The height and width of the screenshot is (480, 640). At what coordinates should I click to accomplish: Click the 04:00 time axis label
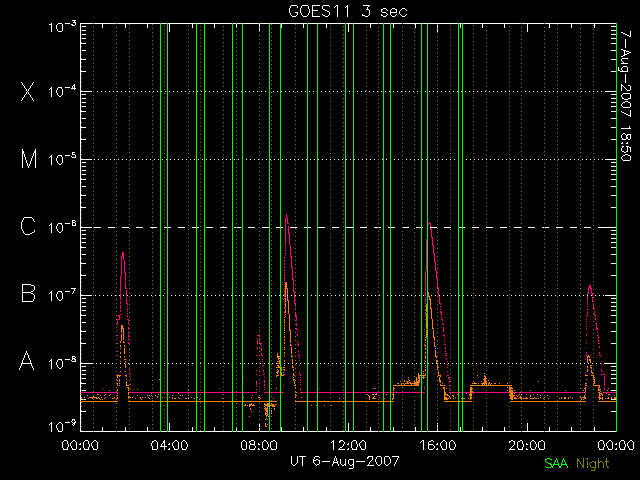tap(169, 445)
